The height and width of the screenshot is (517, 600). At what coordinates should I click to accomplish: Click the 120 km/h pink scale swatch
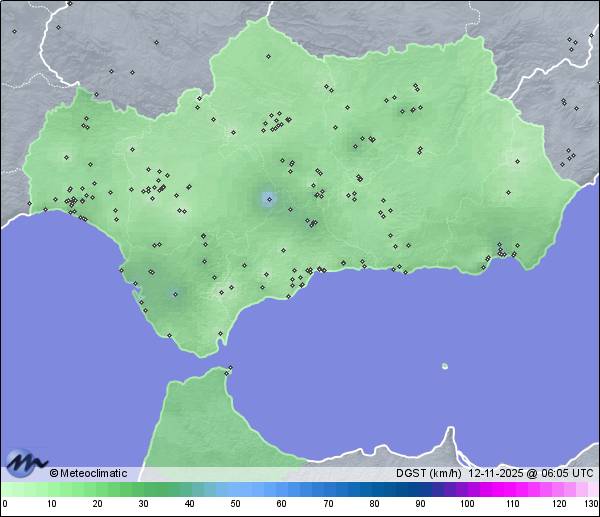(558, 489)
